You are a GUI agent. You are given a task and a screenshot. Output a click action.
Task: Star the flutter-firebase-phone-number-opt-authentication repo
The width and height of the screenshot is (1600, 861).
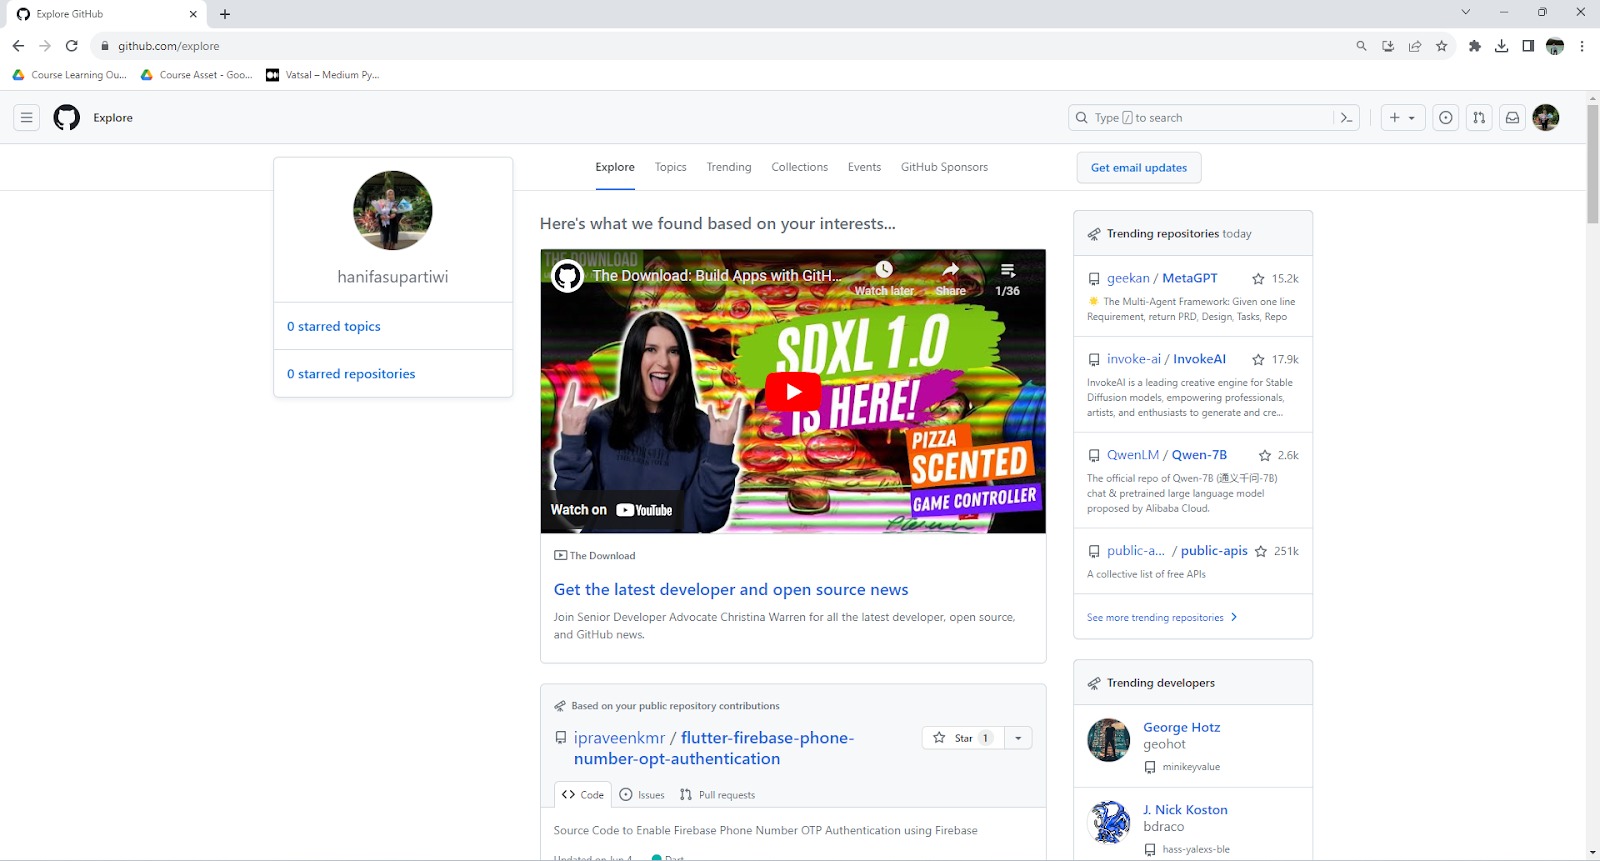(962, 738)
